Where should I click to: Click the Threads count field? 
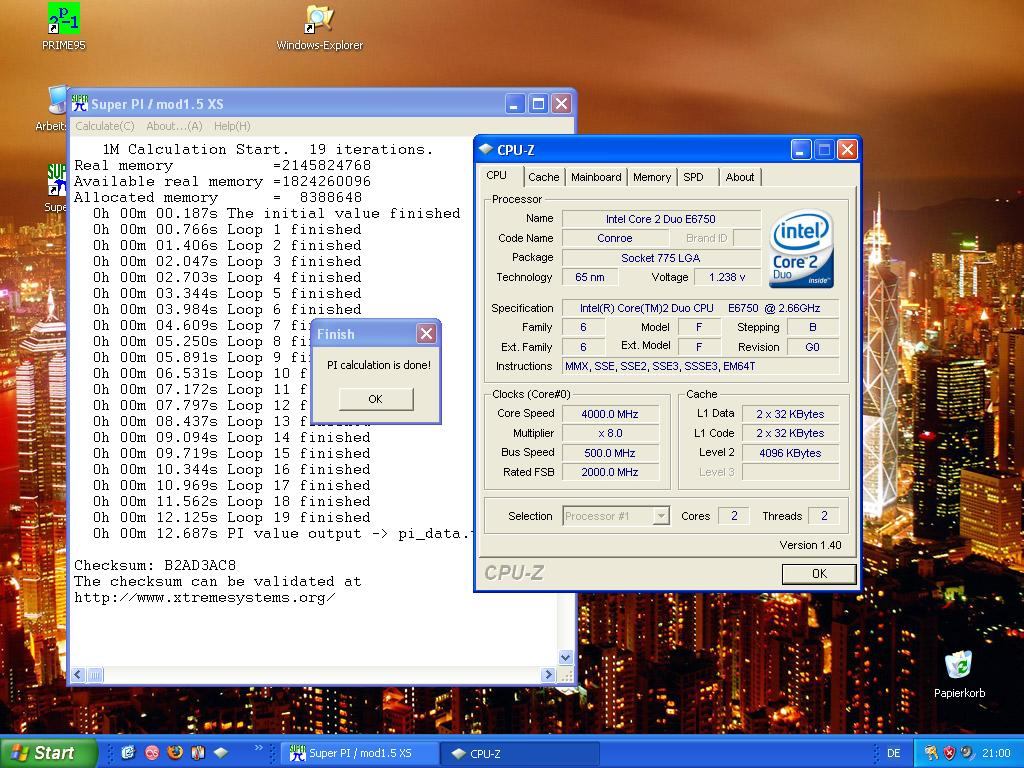[824, 516]
